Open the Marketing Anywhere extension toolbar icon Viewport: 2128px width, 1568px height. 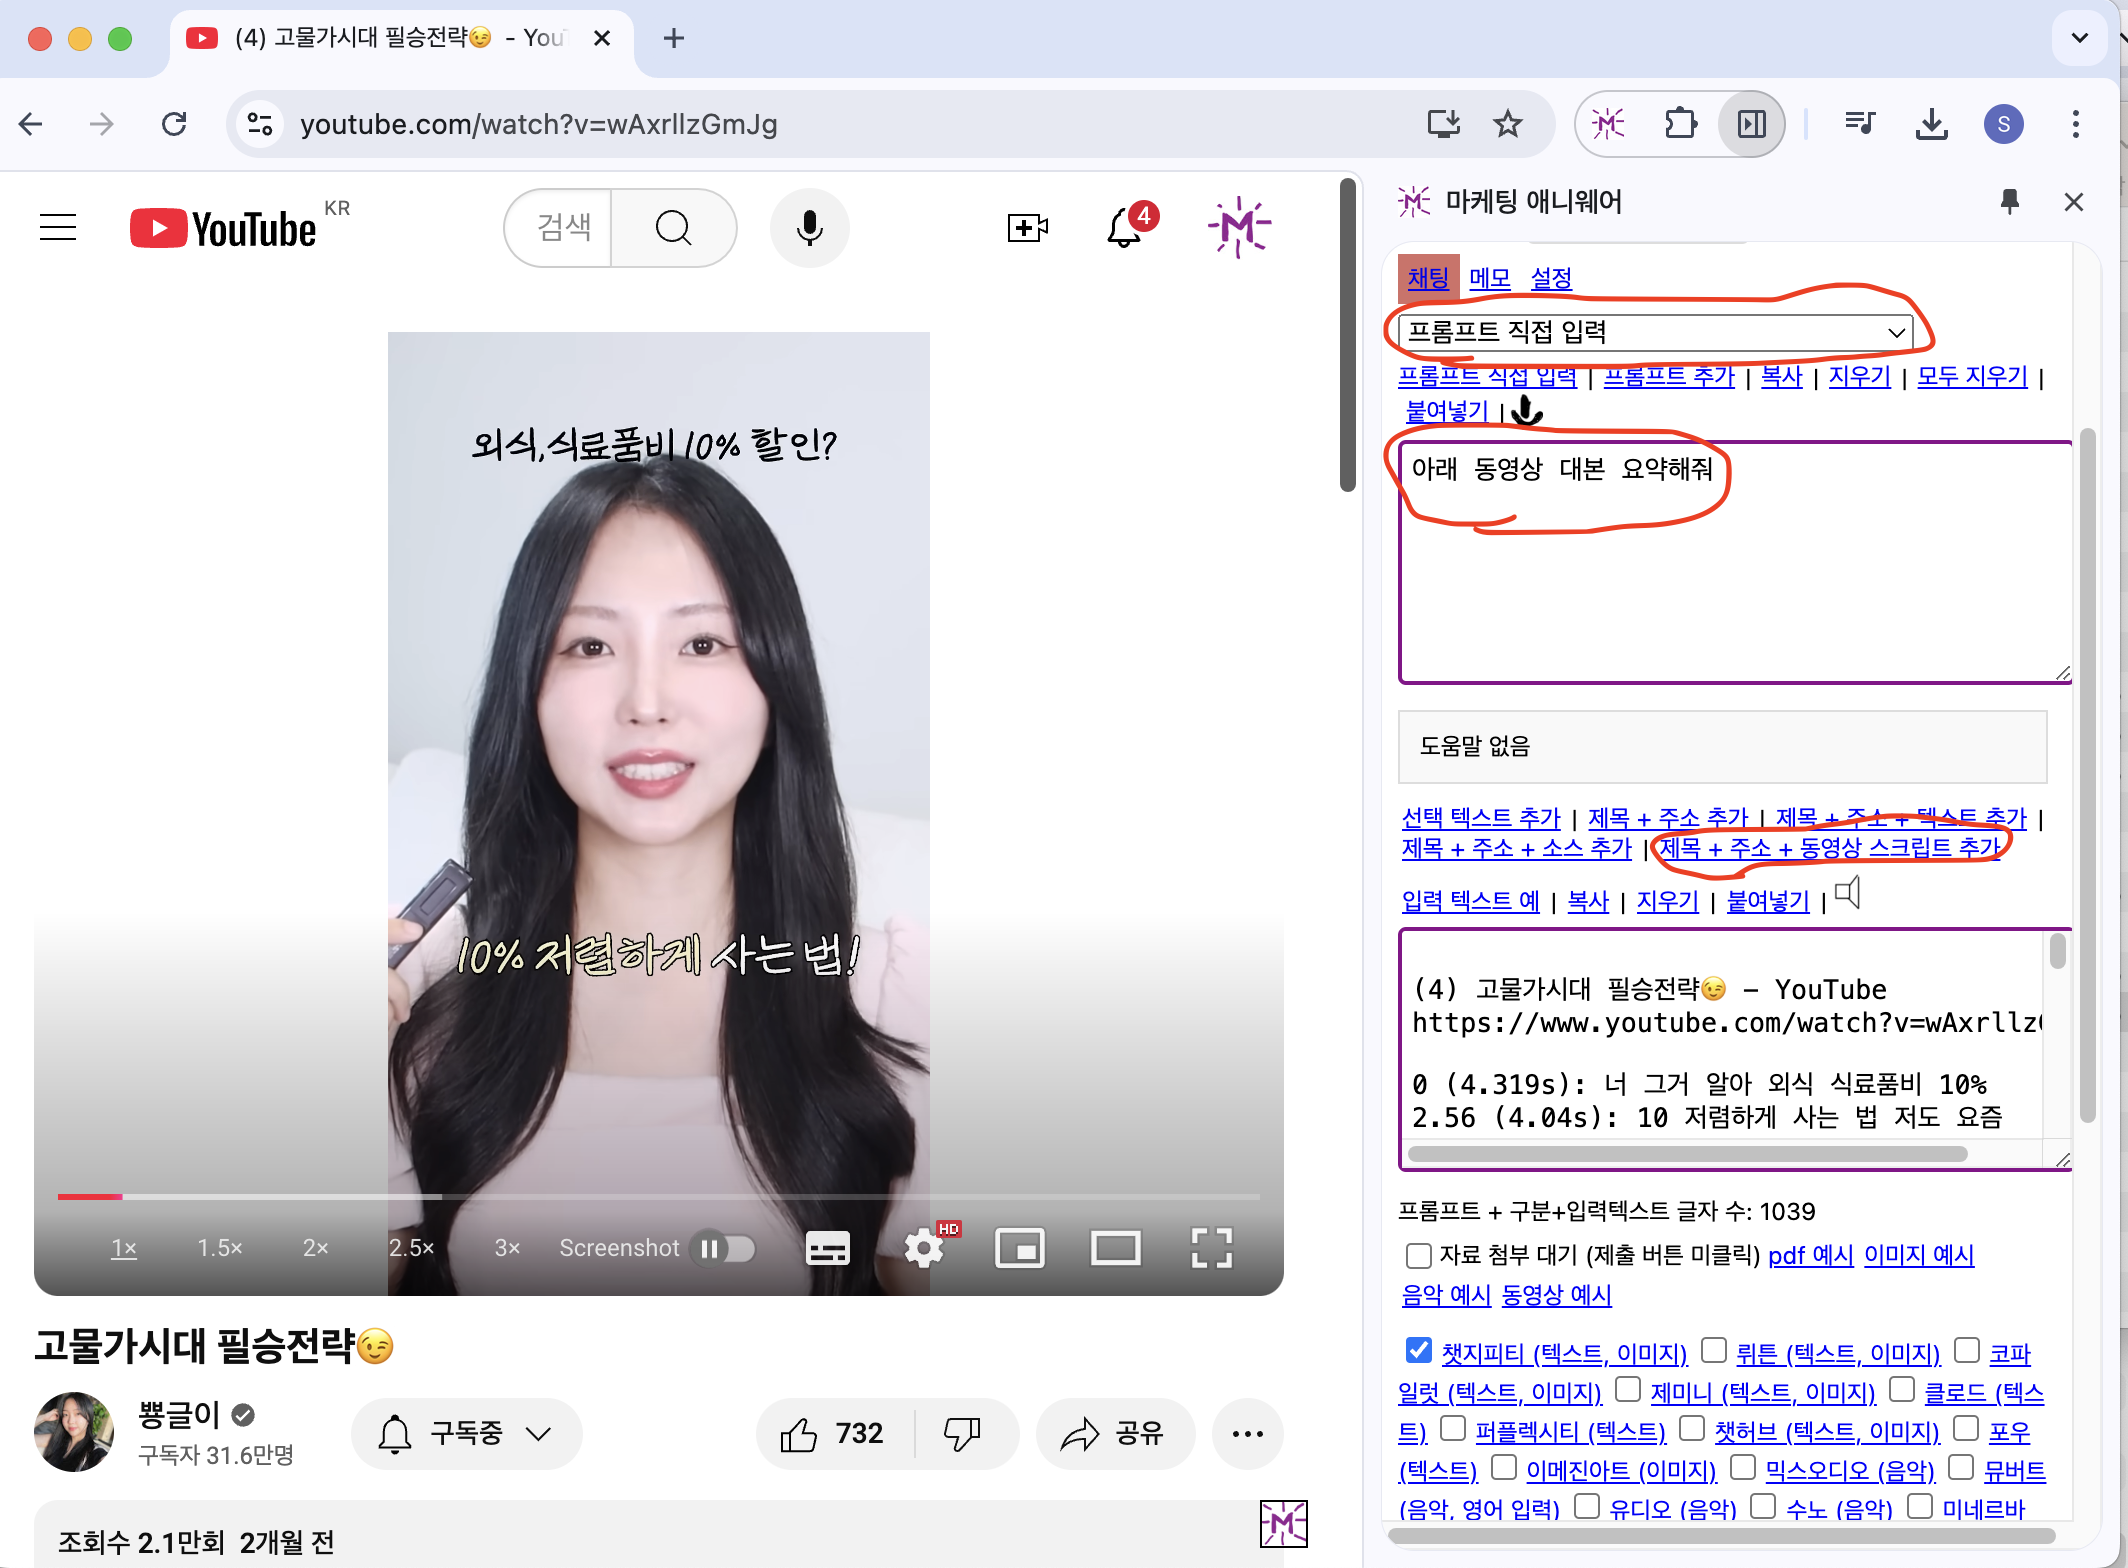[x=1608, y=124]
